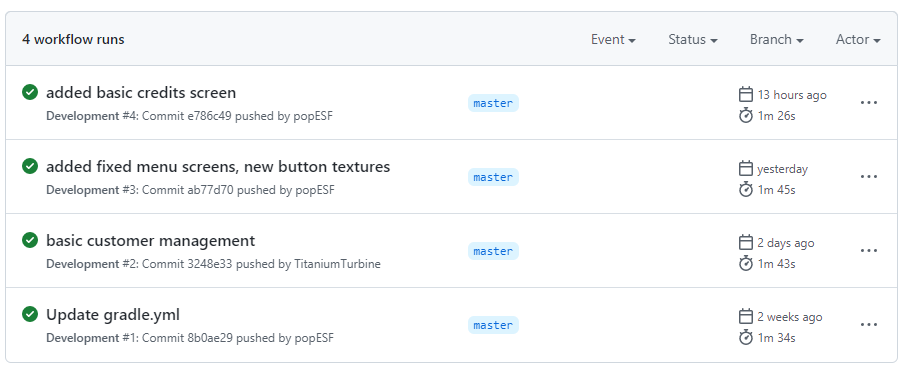Click success checkmark for 'added fixed menu screens' run
Image resolution: width=907 pixels, height=390 pixels.
pyautogui.click(x=30, y=166)
